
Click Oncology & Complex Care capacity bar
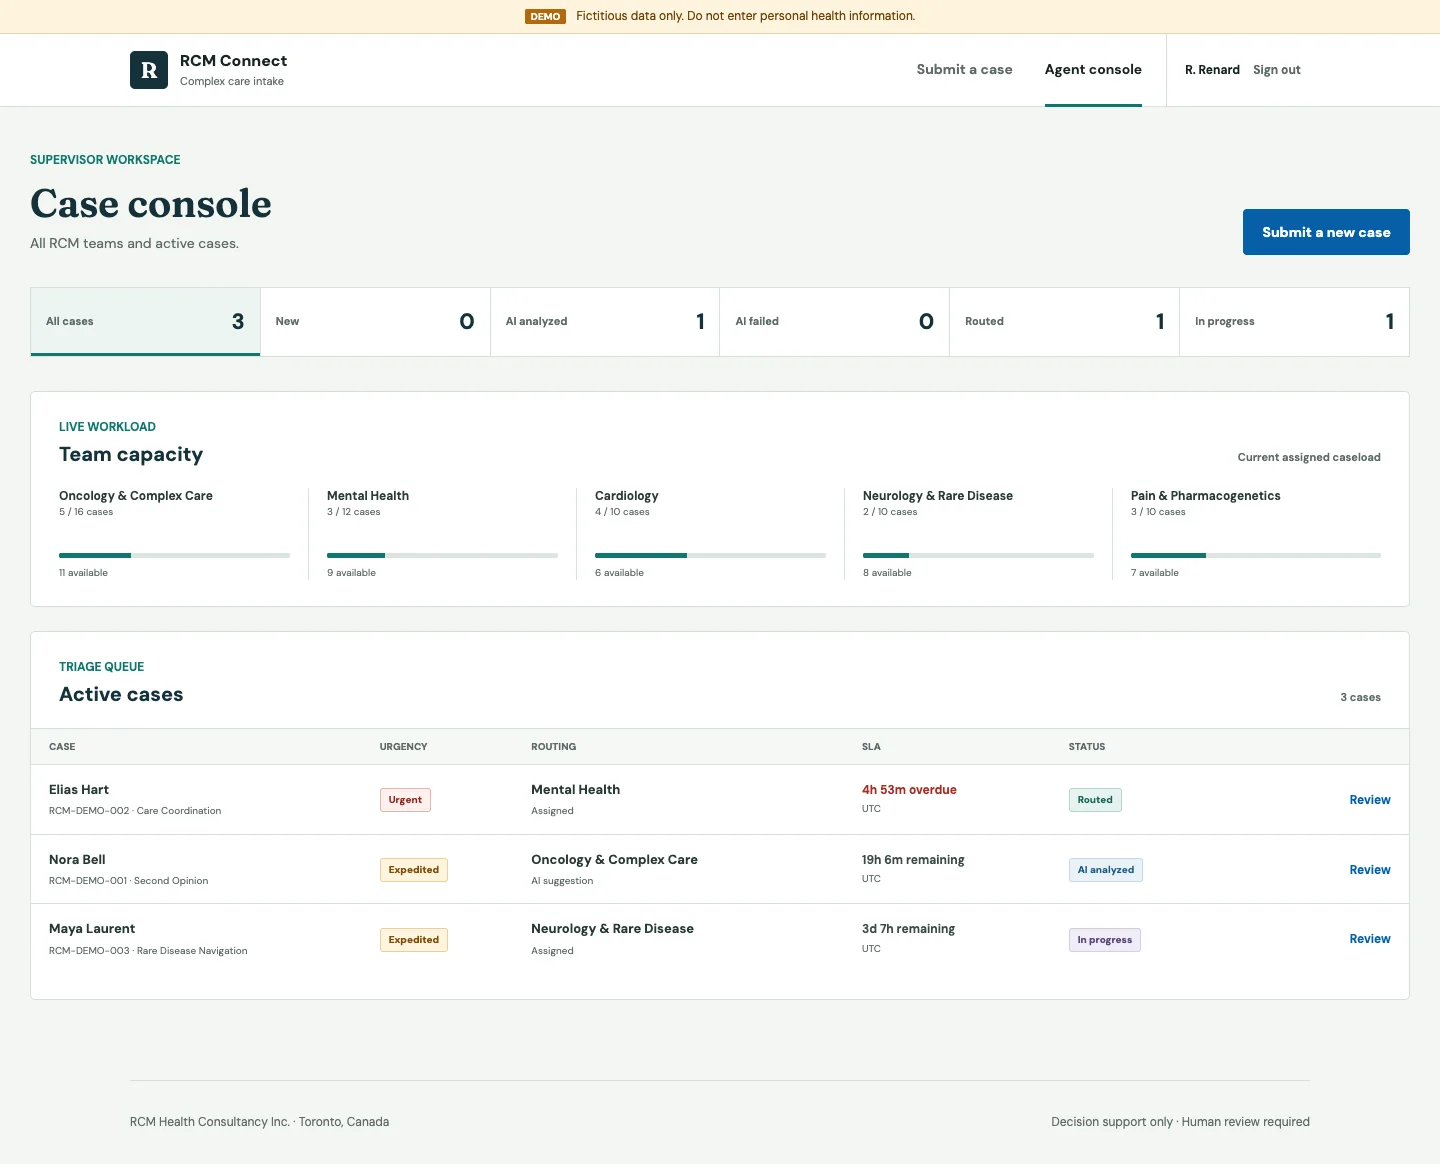[174, 555]
